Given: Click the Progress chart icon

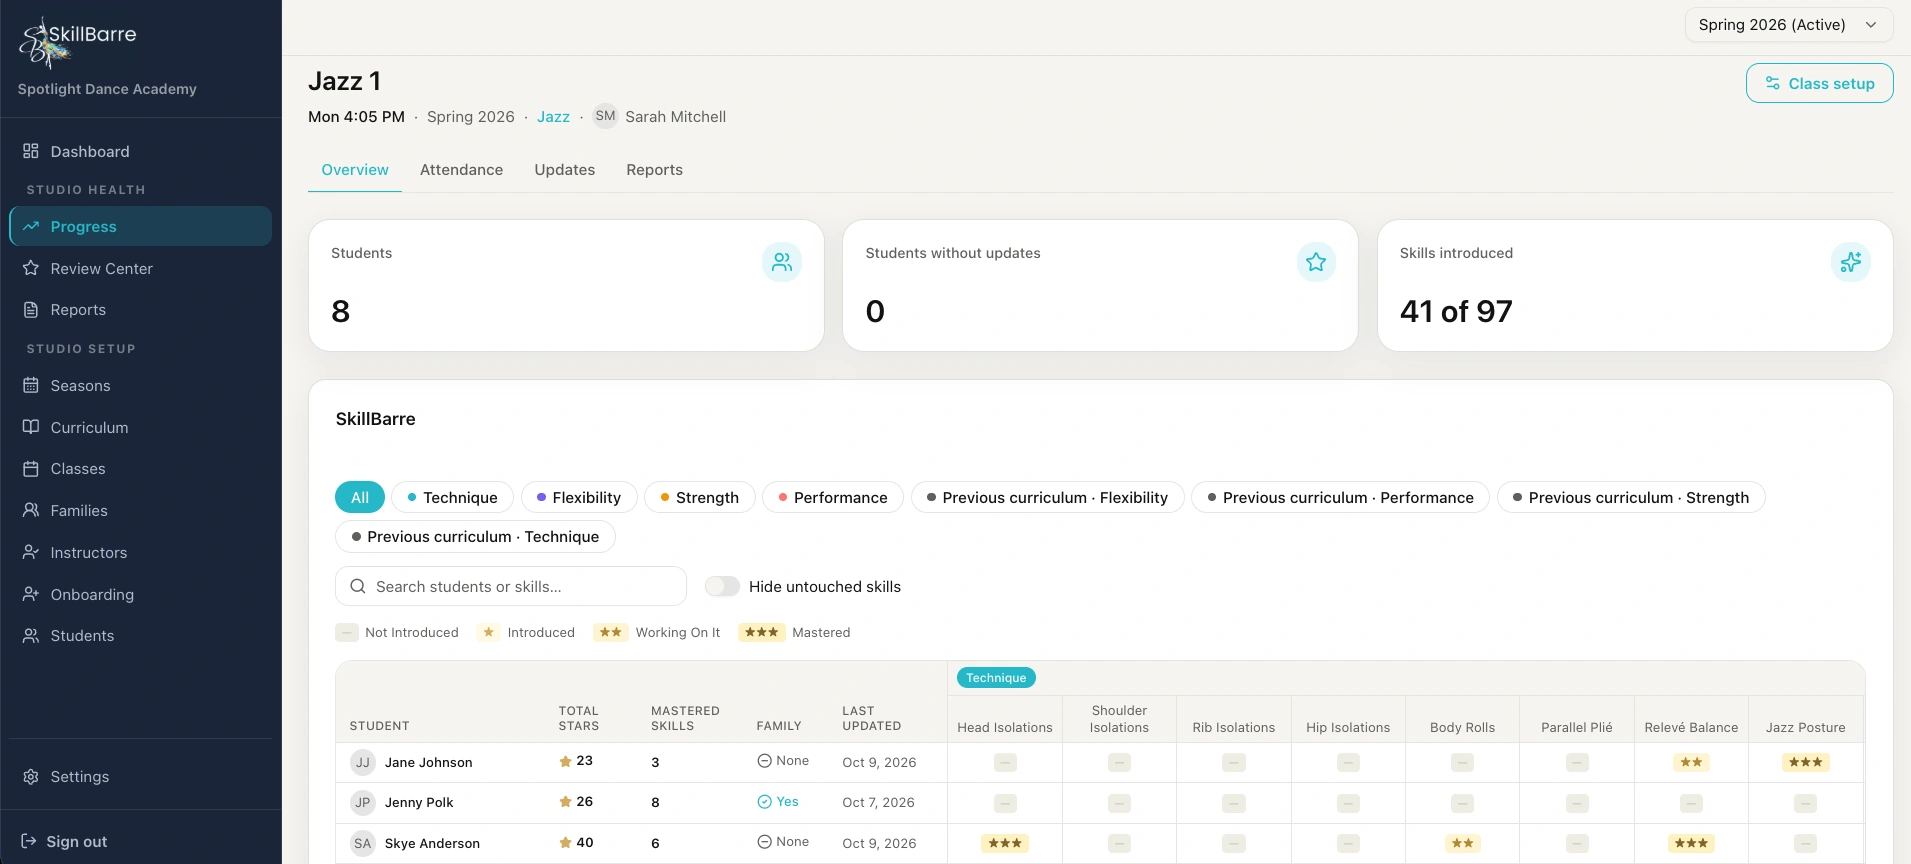Looking at the screenshot, I should 31,226.
